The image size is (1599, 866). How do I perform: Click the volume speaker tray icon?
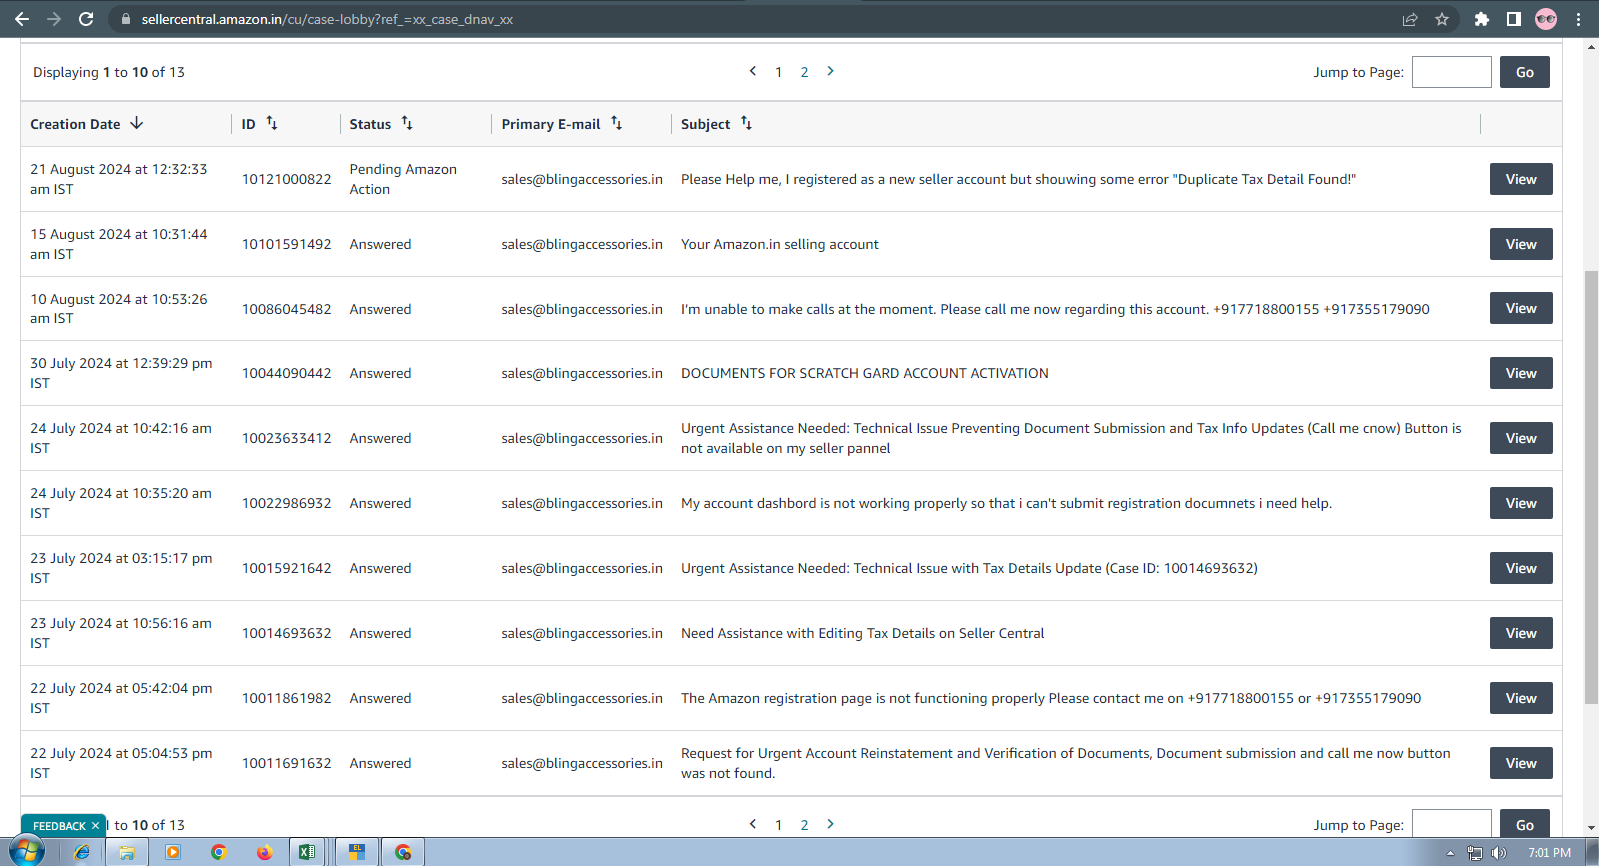(x=1498, y=853)
